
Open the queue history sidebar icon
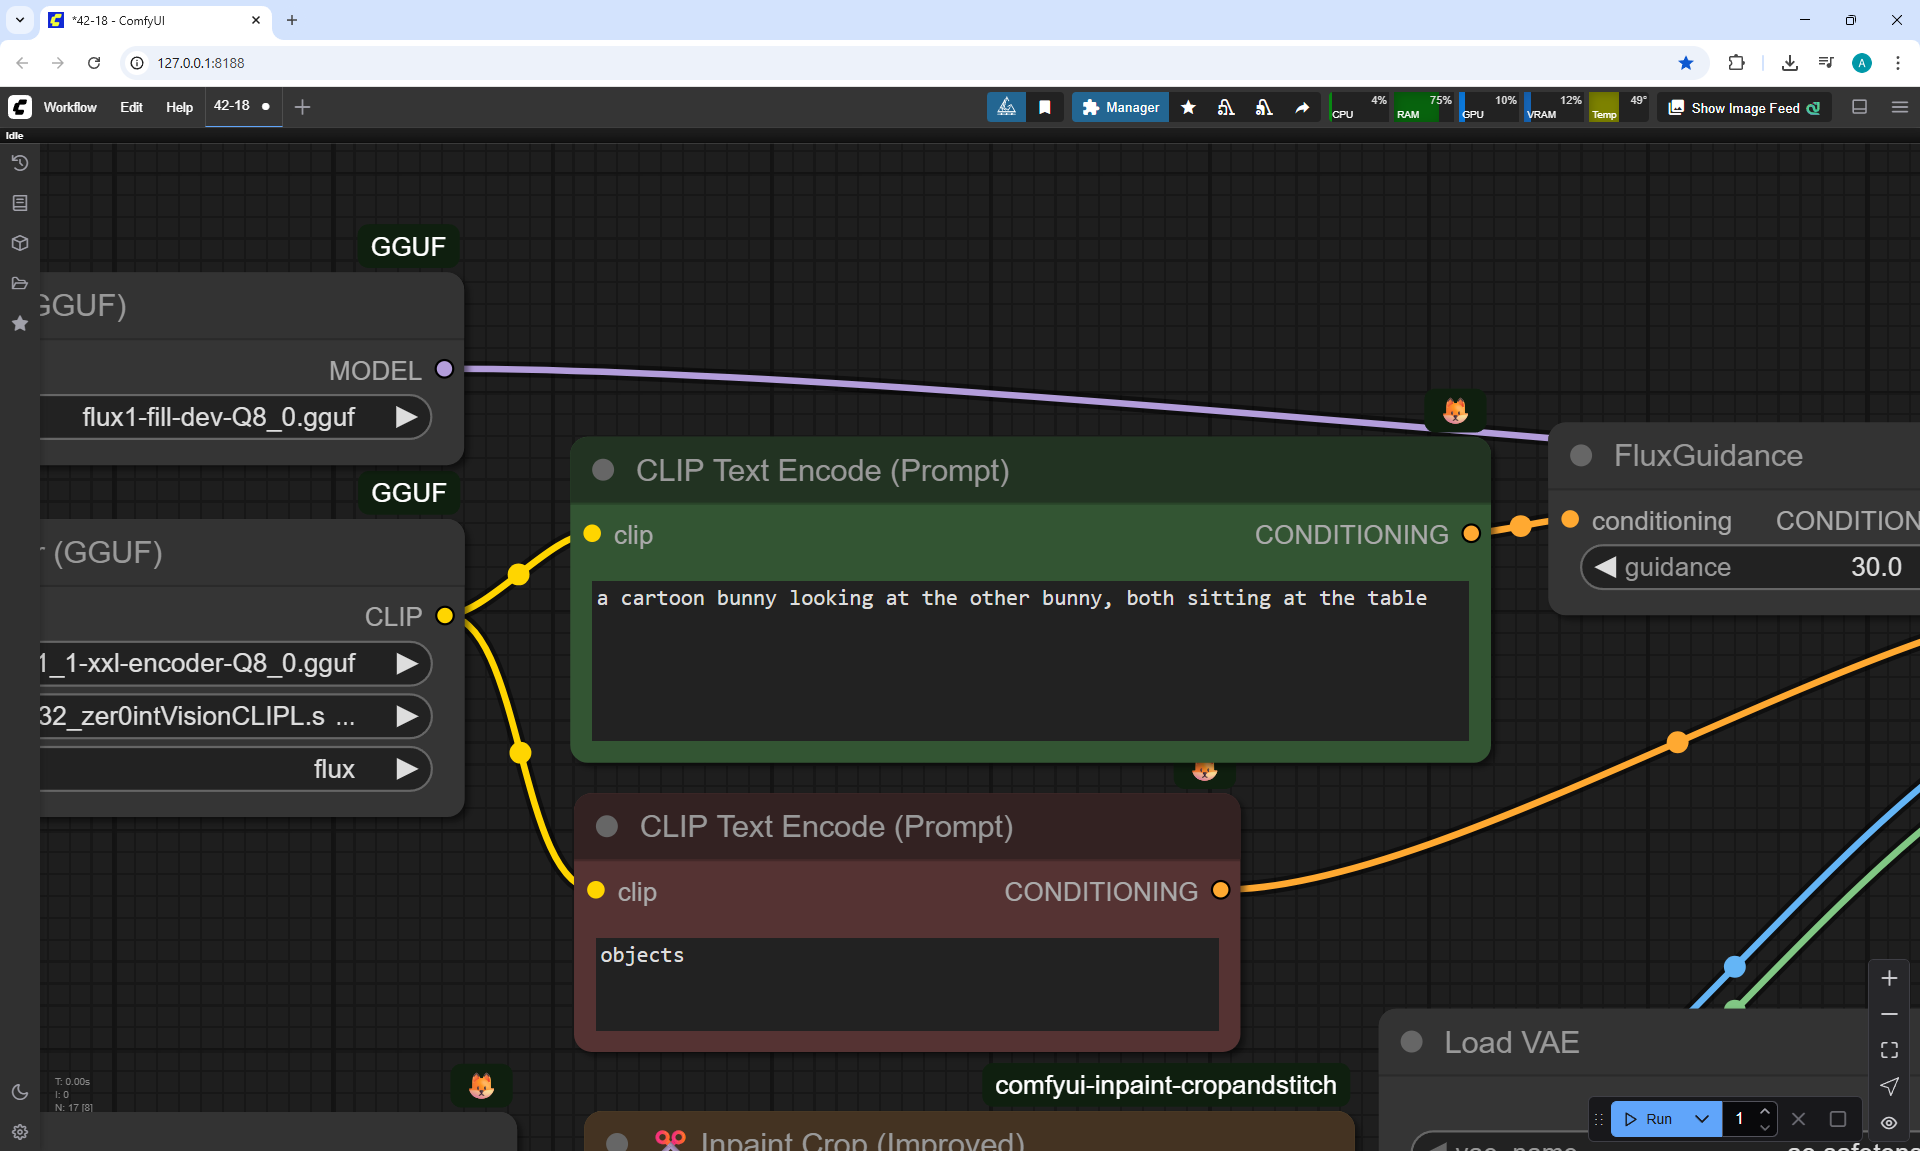click(x=19, y=163)
